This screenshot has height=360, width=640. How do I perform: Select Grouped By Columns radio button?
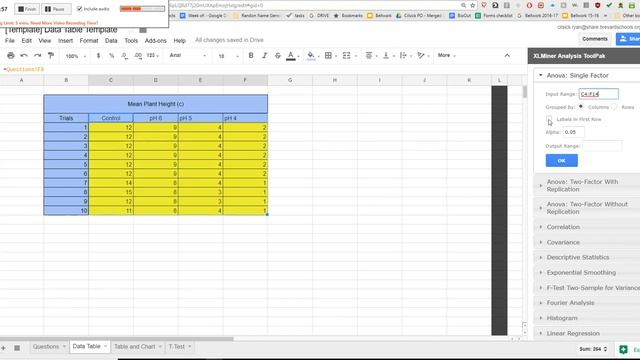581,107
